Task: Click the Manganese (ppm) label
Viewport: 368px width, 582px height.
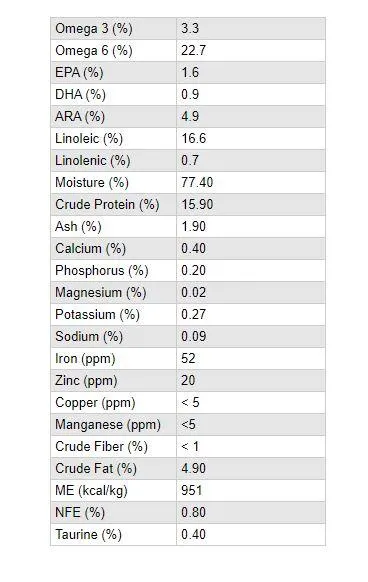Action: 108,424
